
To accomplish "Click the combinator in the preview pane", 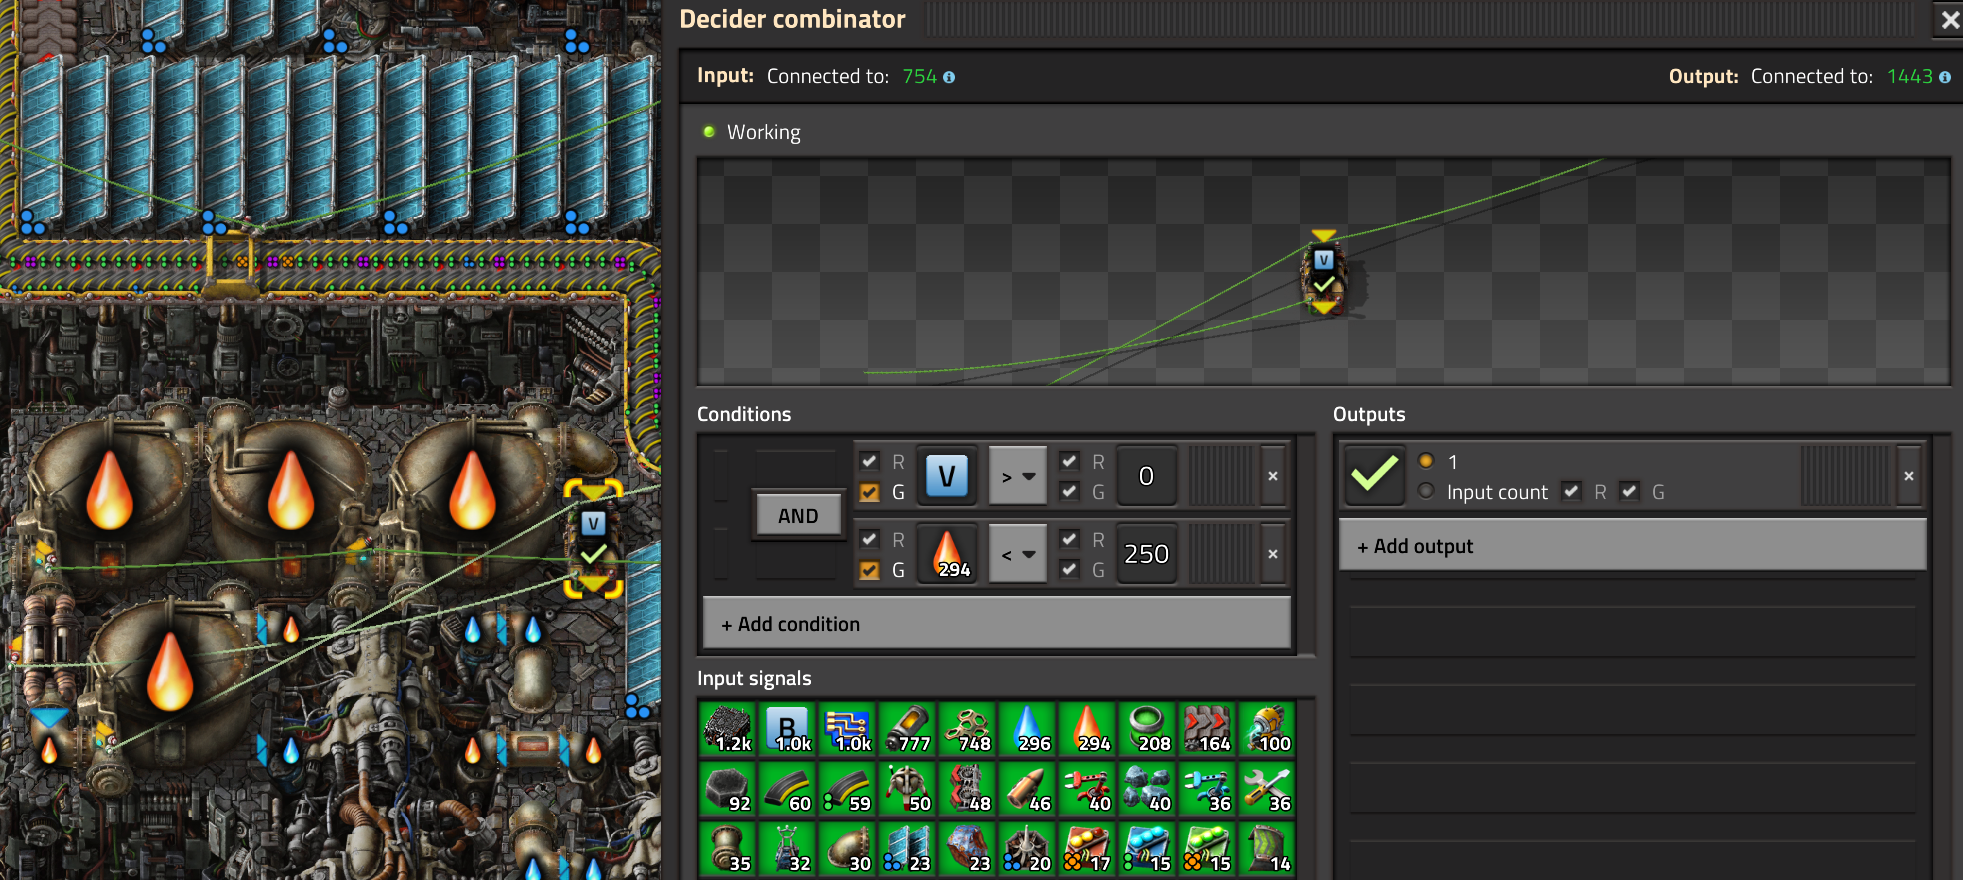I will click(x=1324, y=274).
